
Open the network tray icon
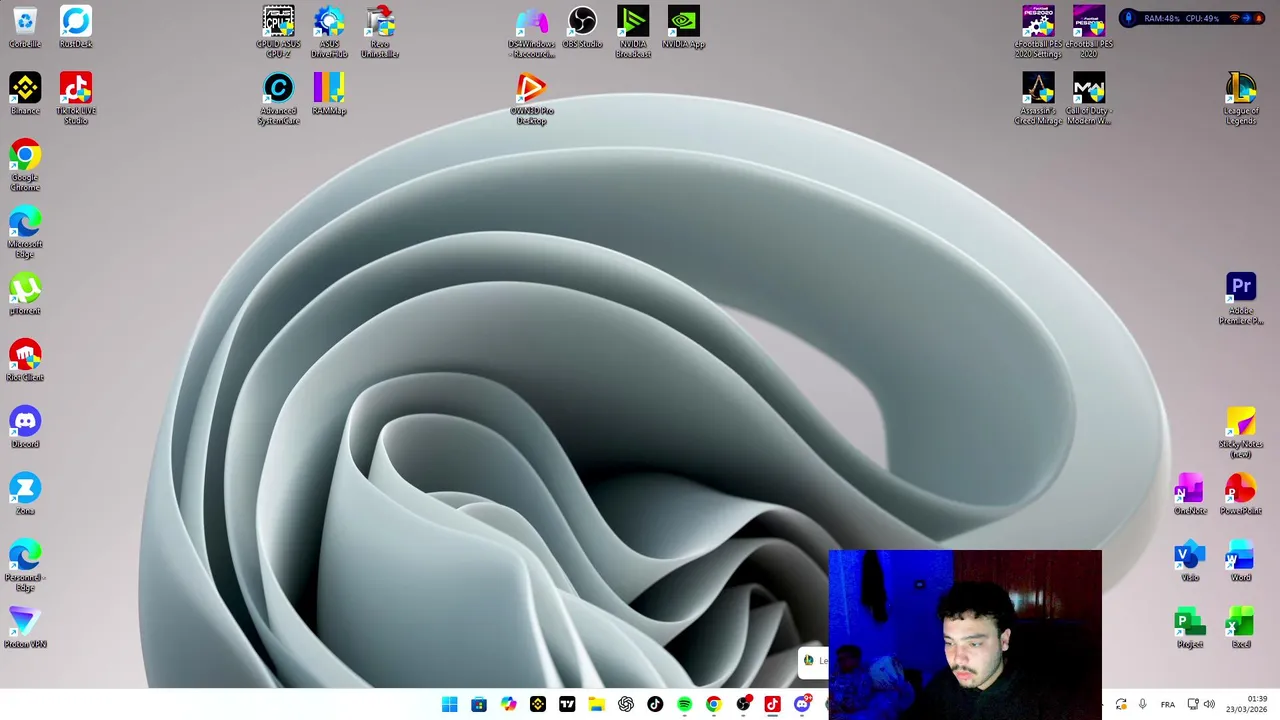coord(1193,705)
